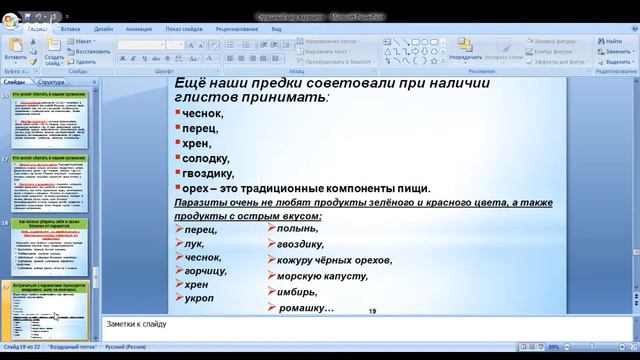Open the Упорядочить arrange menu
This screenshot has width=640, height=360.
(x=465, y=50)
